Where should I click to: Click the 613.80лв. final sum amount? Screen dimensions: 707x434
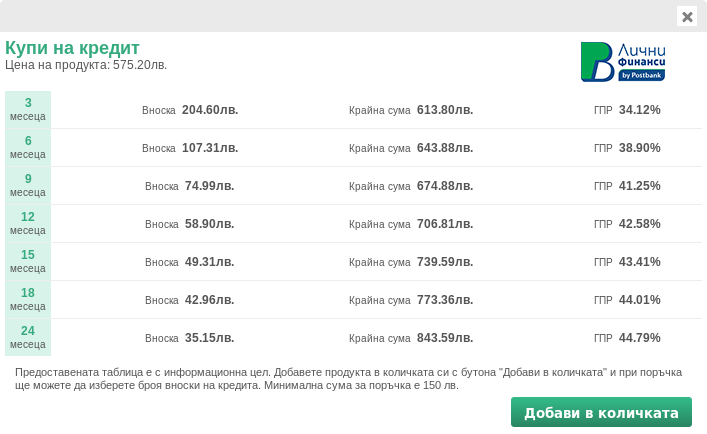pos(445,110)
